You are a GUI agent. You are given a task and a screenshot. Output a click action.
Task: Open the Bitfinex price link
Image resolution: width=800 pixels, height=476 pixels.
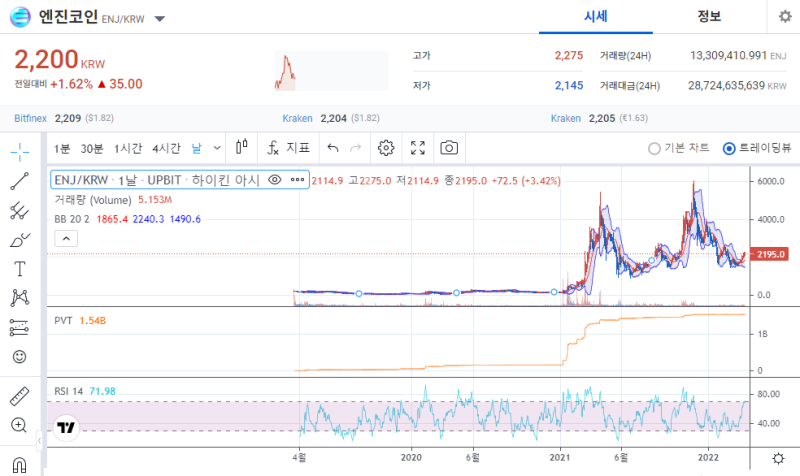click(x=30, y=118)
